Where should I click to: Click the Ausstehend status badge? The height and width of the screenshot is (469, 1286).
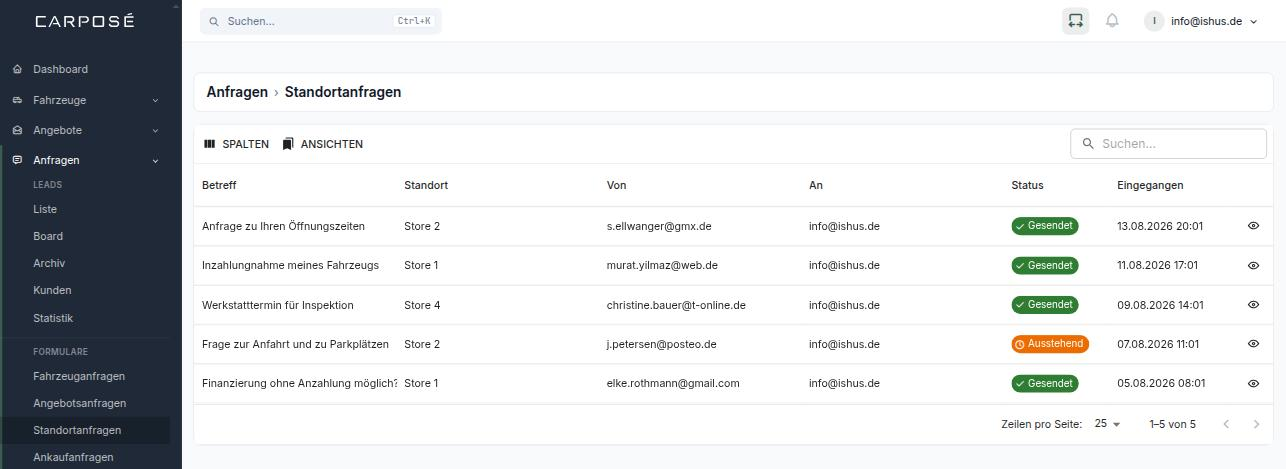(x=1050, y=344)
